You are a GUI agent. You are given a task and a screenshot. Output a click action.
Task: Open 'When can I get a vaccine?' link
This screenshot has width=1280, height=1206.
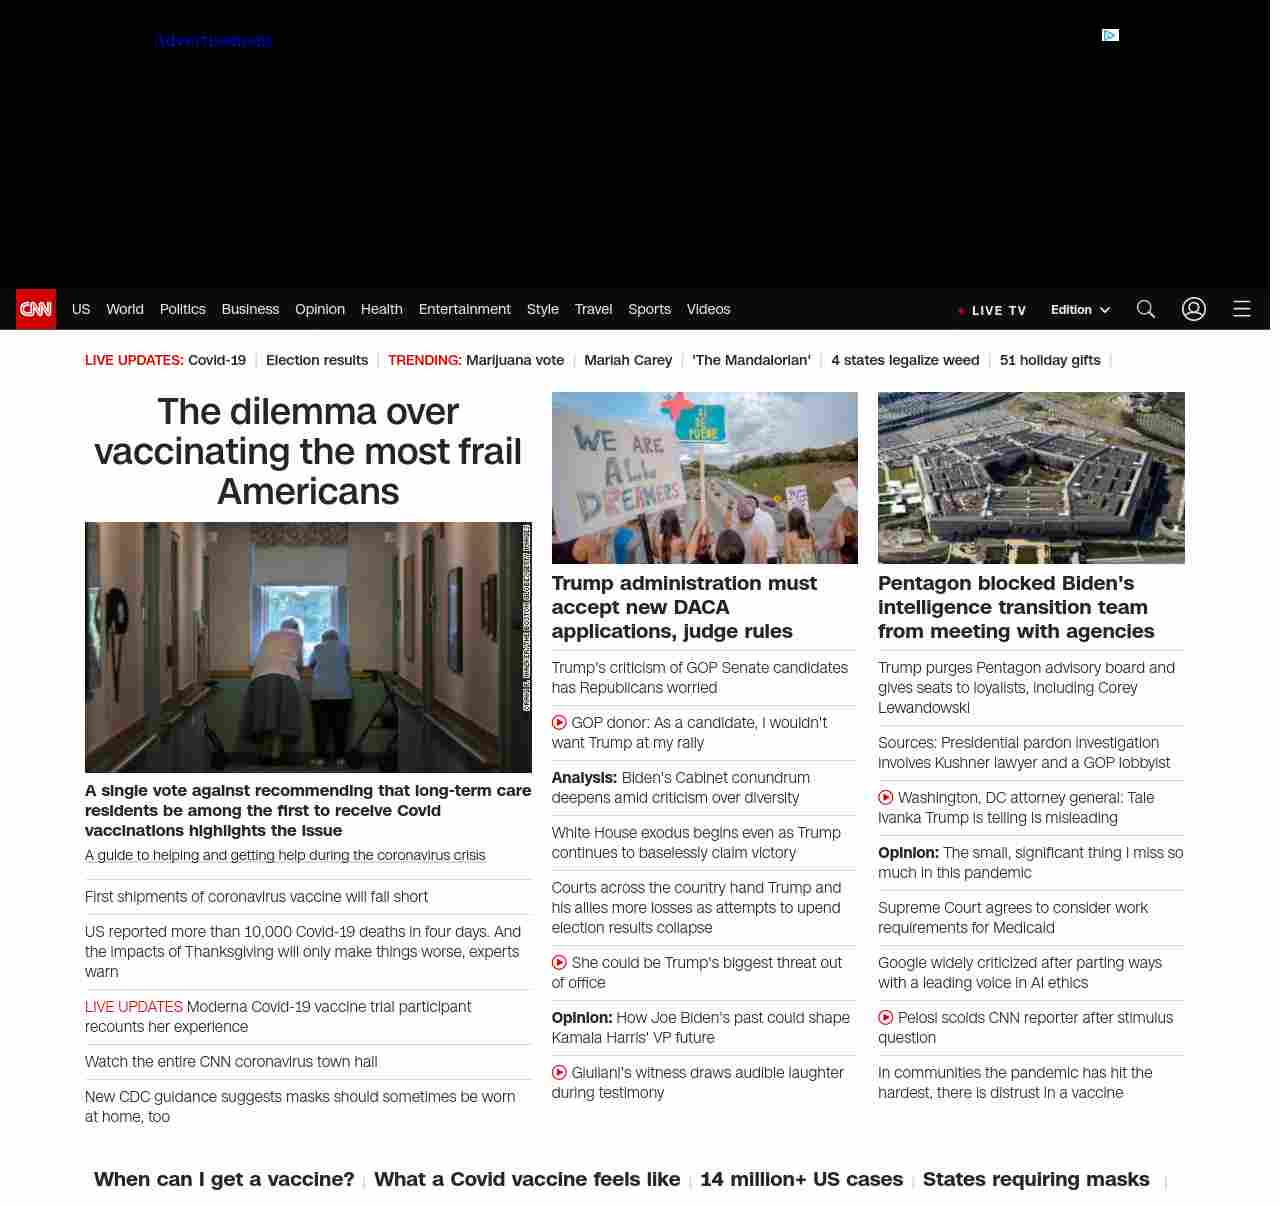pos(224,1179)
